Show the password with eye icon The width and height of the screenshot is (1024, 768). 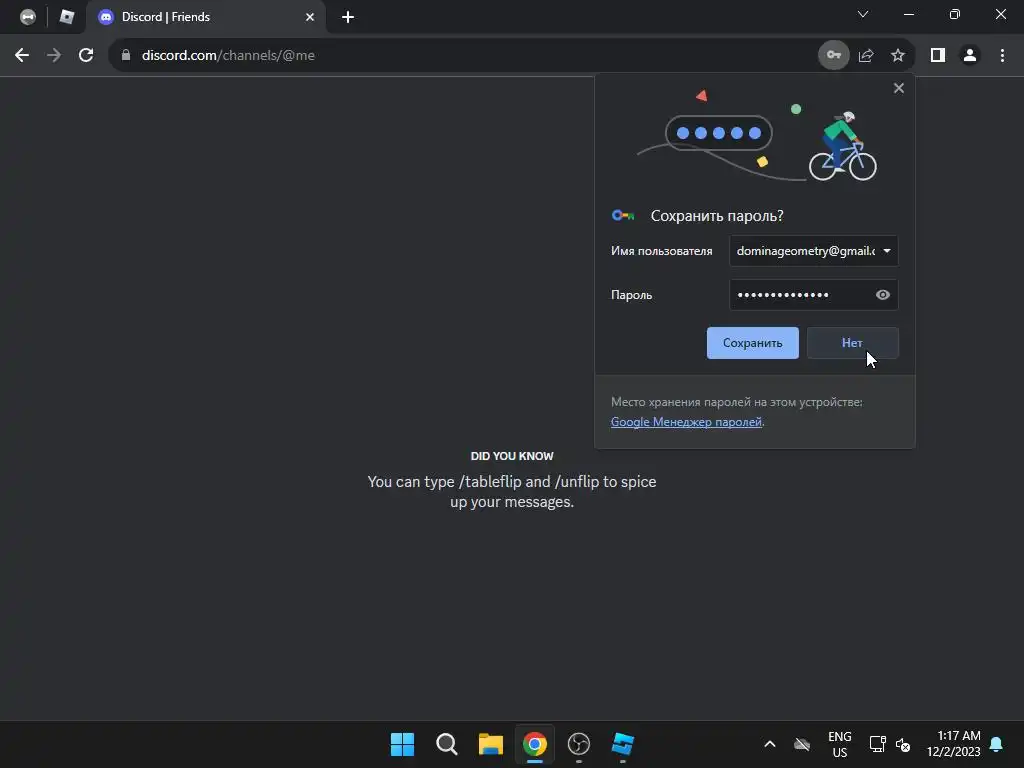tap(882, 295)
